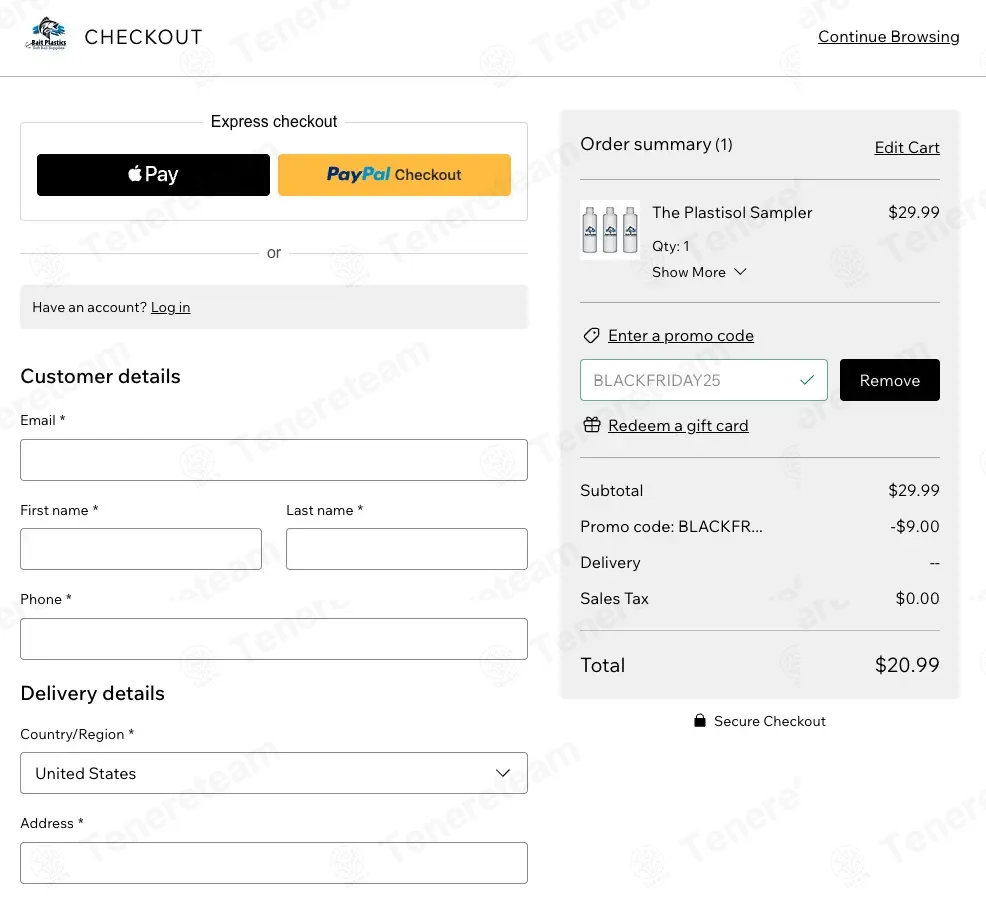Click the green checkmark in promo field

(807, 380)
